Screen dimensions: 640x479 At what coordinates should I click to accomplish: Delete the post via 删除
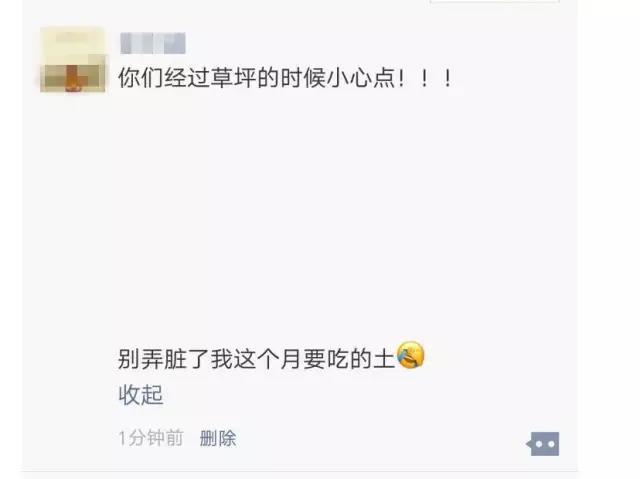click(218, 439)
